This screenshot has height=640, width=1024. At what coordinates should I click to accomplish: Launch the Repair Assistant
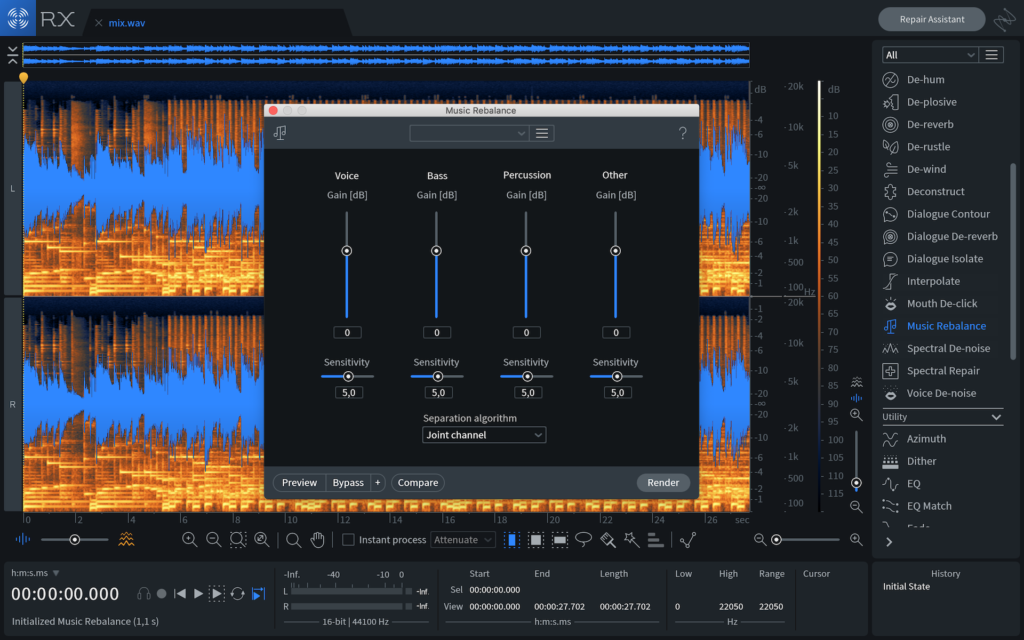click(931, 19)
